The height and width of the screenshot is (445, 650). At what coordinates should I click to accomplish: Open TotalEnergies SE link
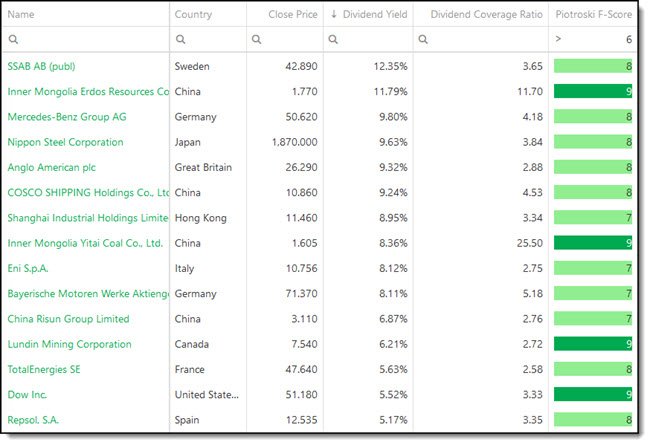44,370
